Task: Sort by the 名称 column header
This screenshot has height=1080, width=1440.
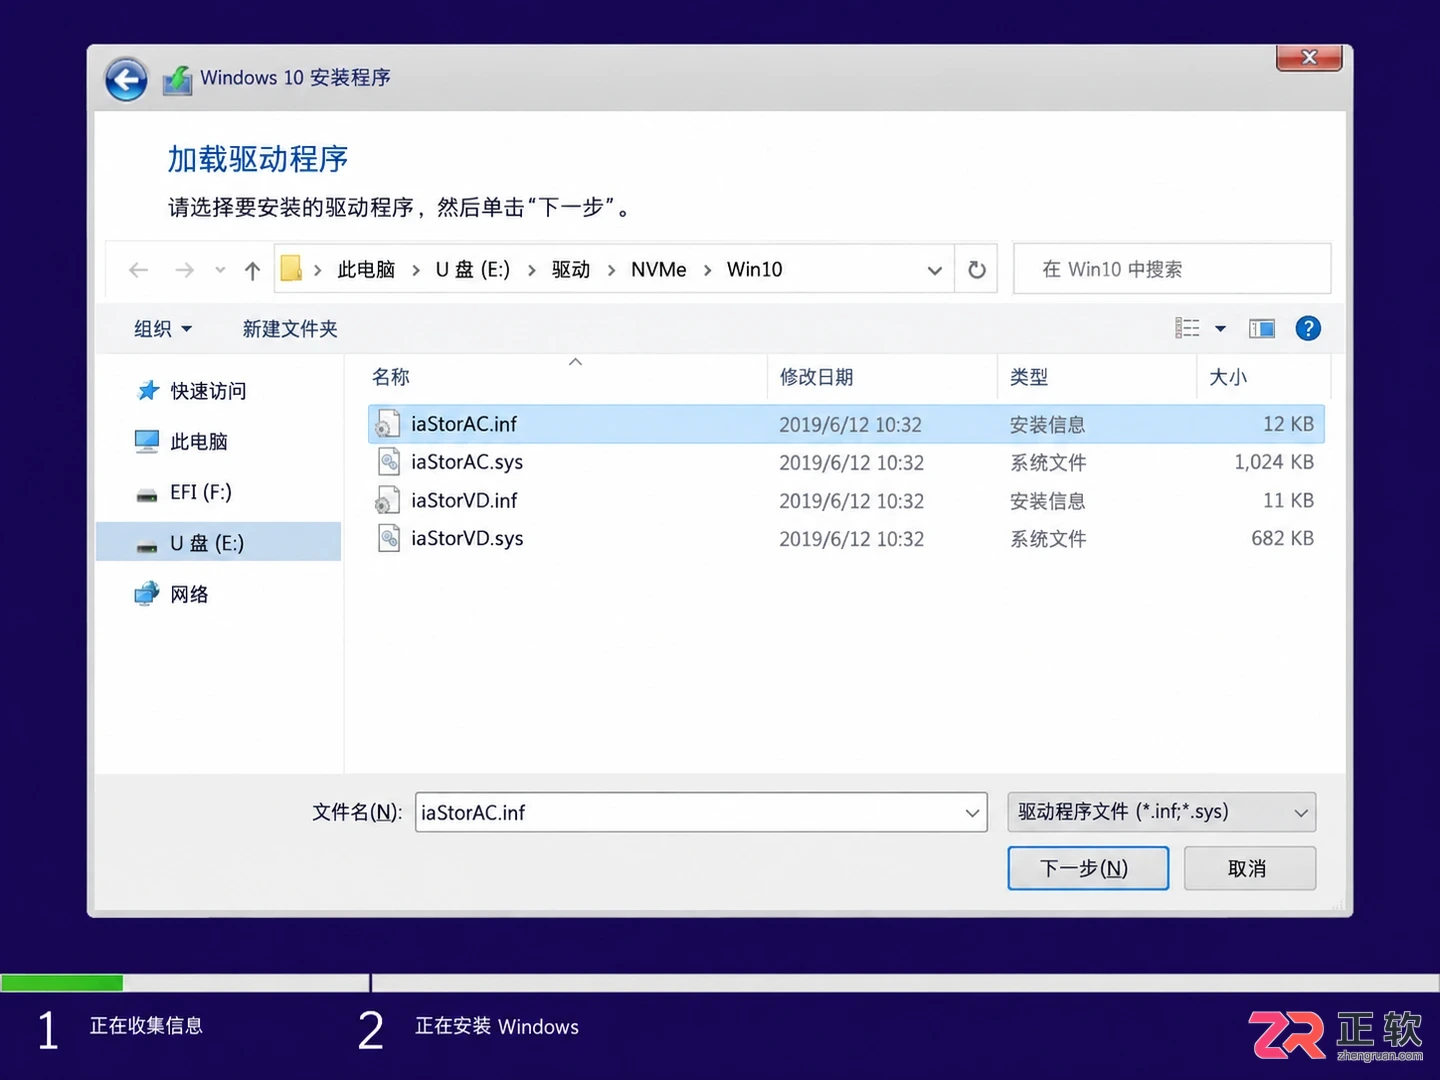Action: [391, 377]
